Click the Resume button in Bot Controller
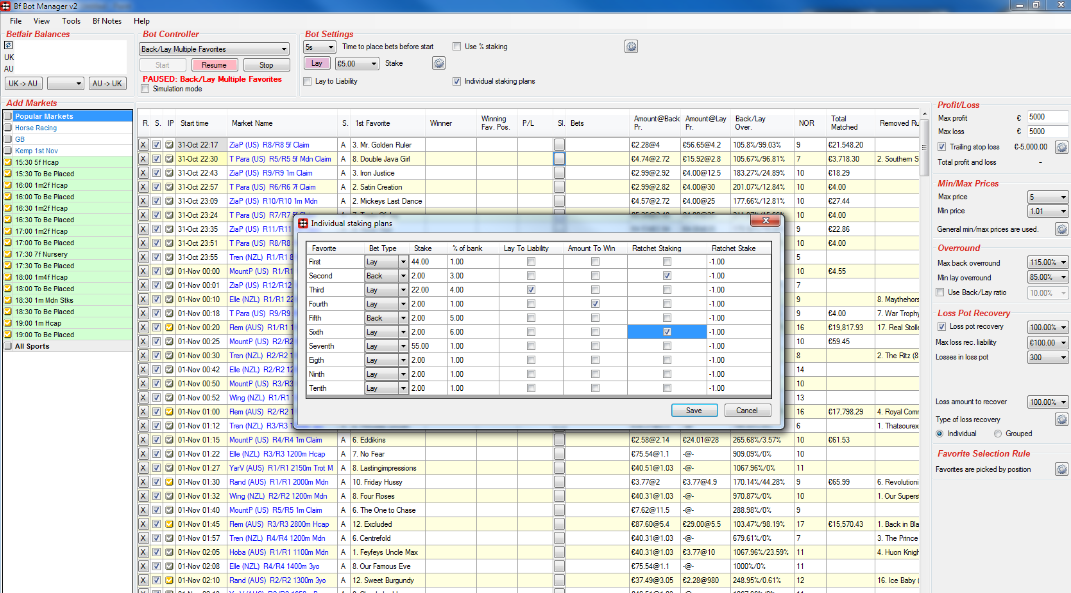The image size is (1071, 593). click(x=214, y=65)
